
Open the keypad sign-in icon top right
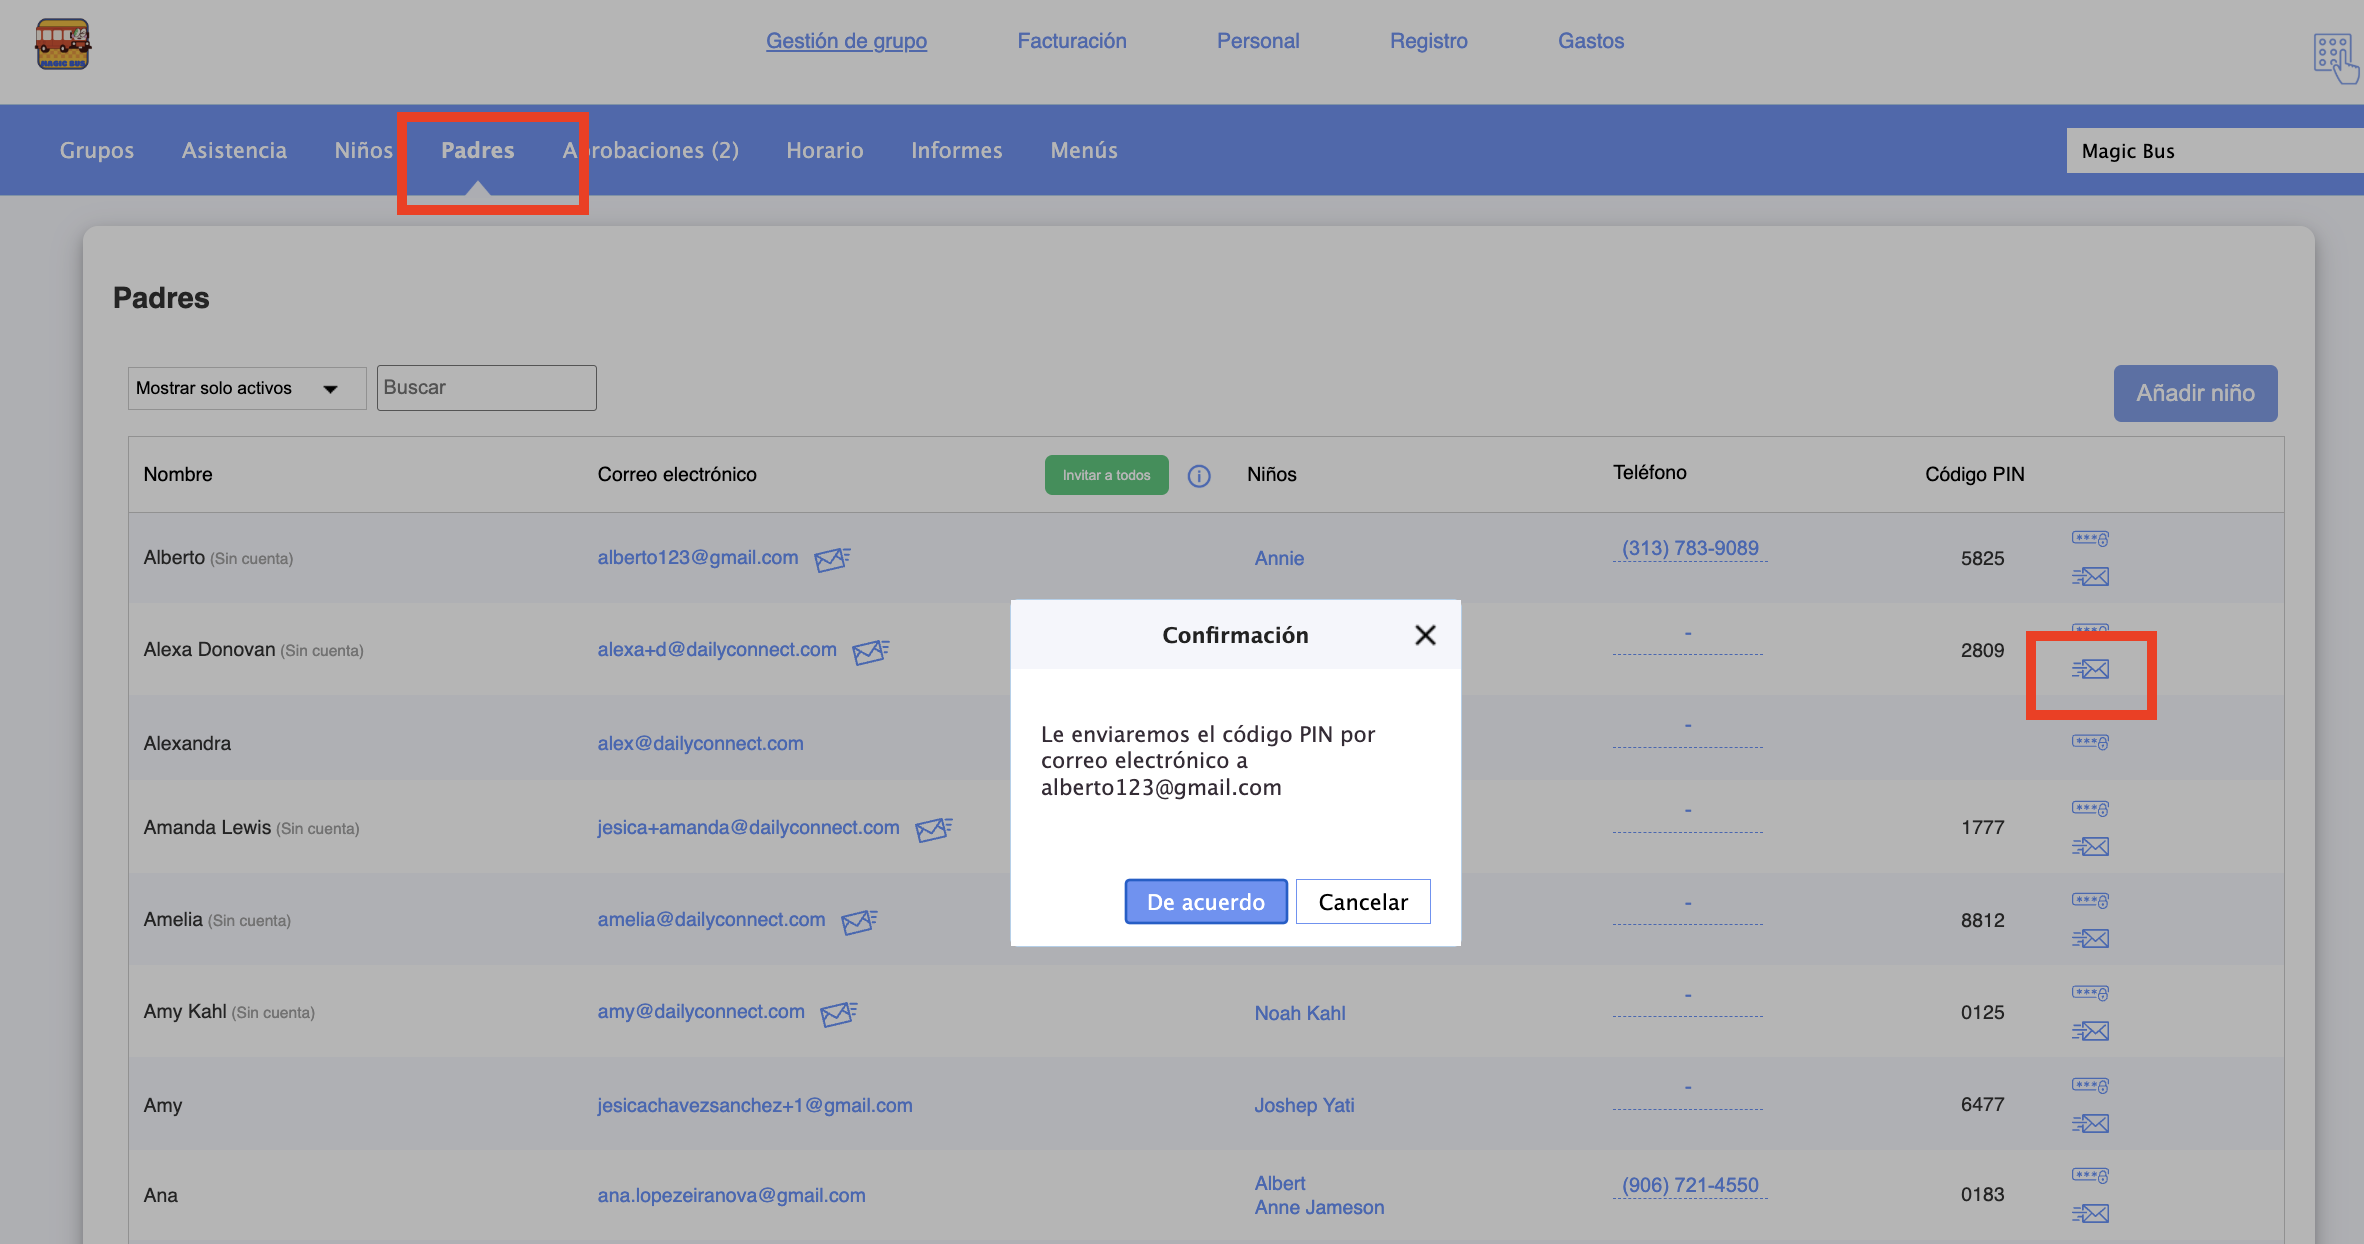(x=2334, y=56)
